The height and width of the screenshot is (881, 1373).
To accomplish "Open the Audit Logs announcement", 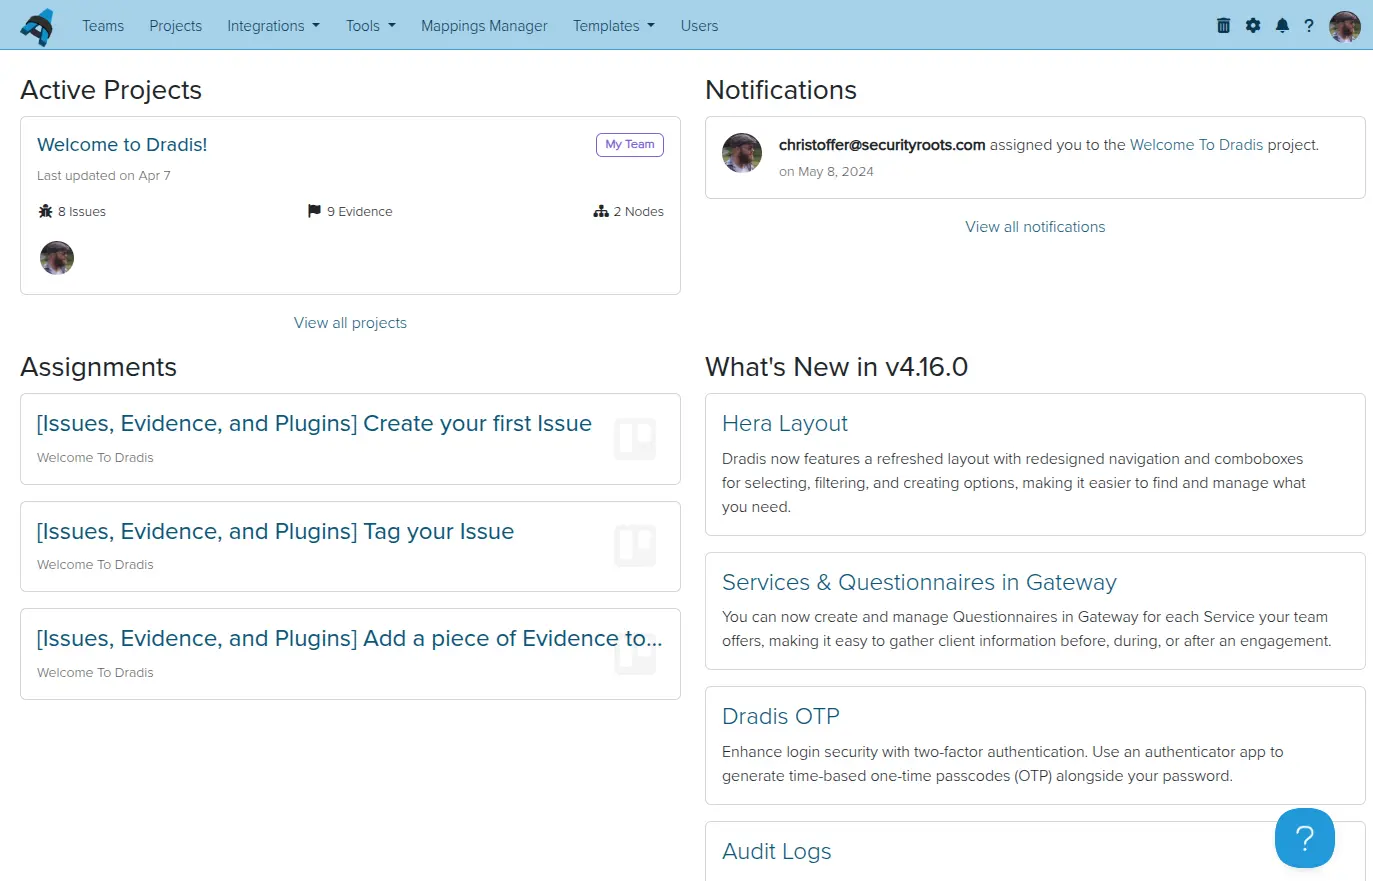I will 777,852.
